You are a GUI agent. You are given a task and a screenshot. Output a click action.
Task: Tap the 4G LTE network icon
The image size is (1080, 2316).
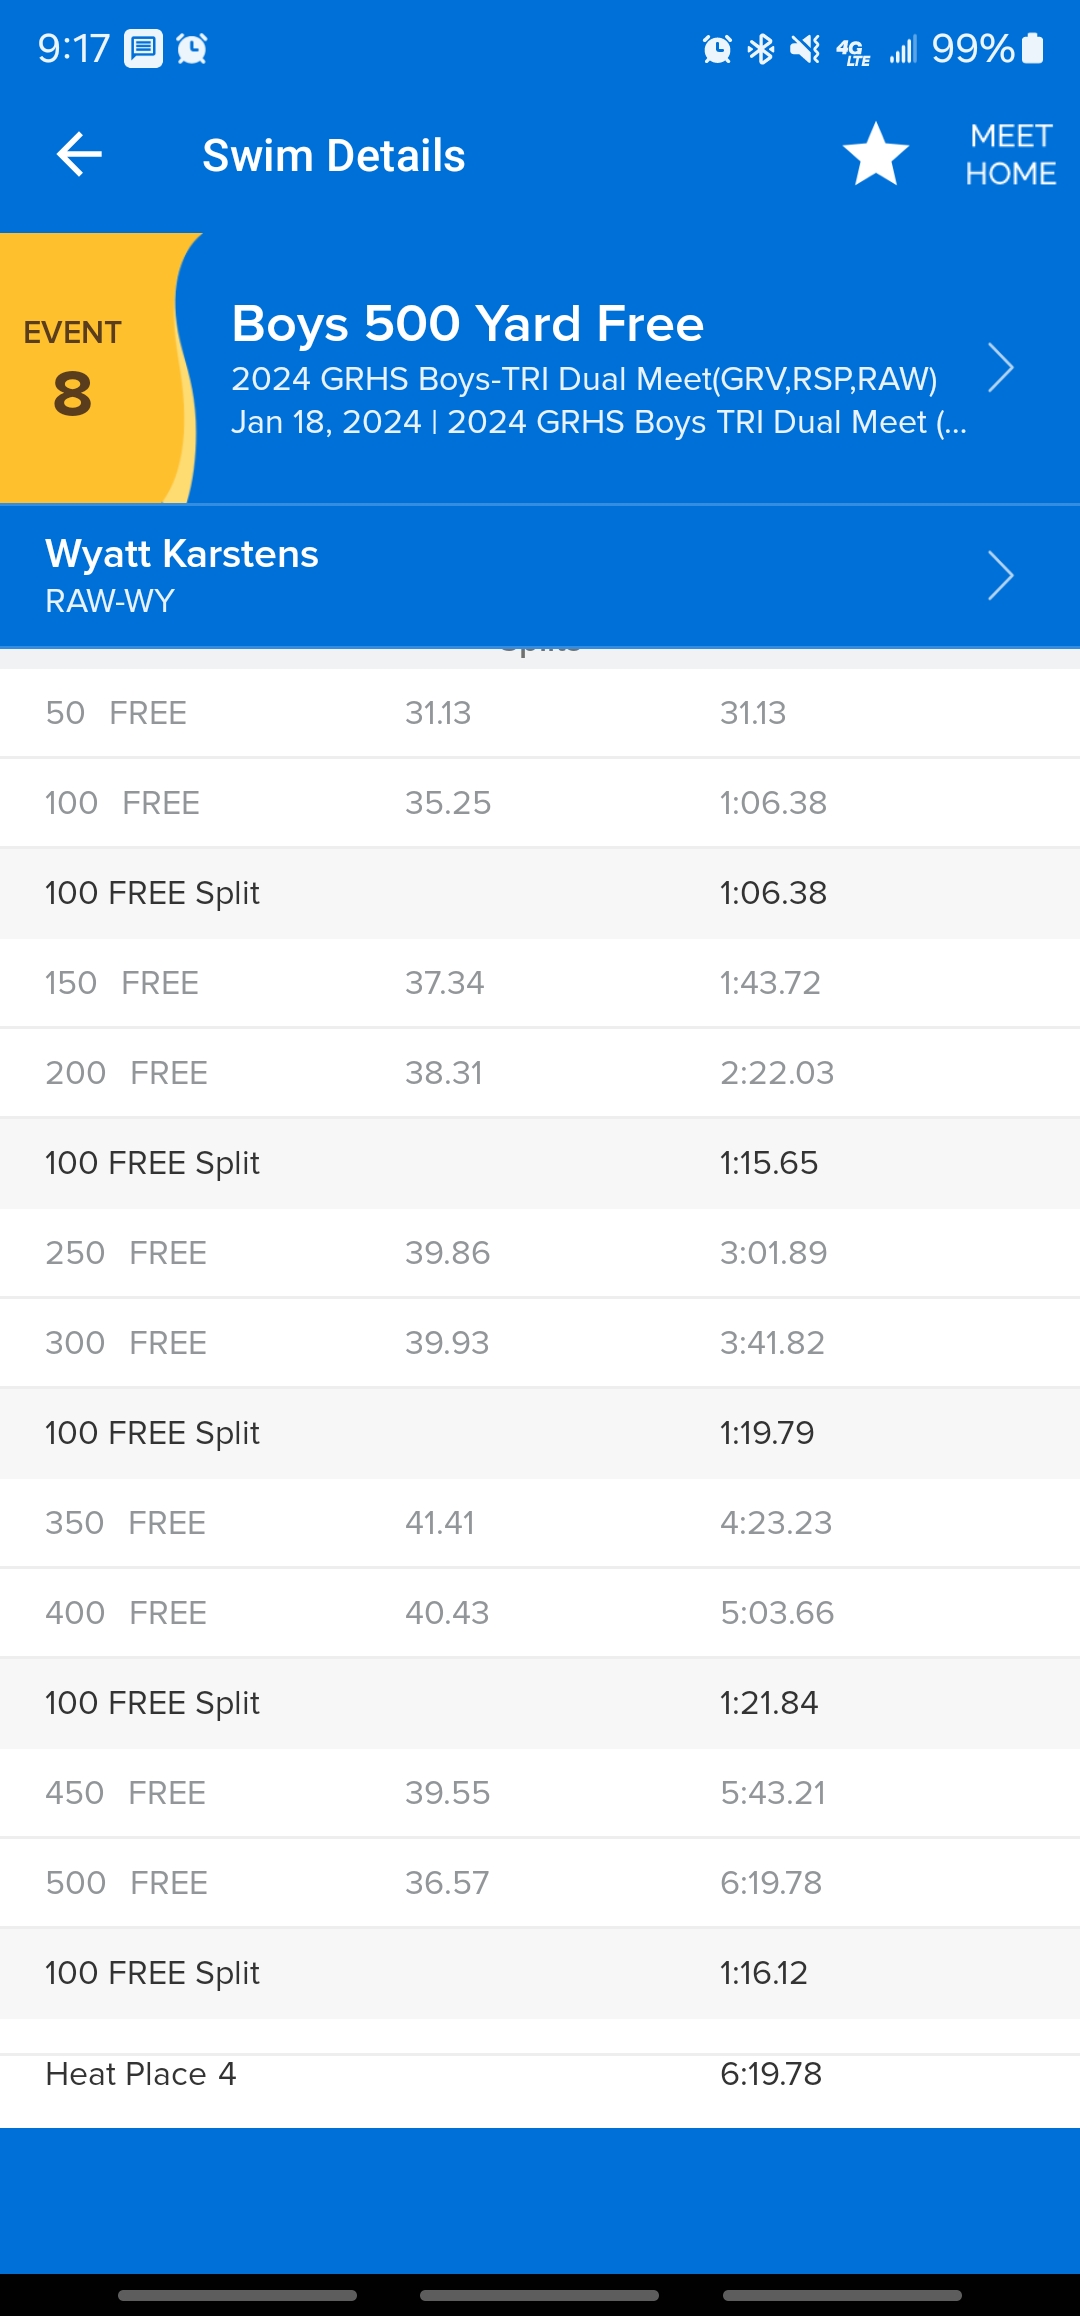coord(852,50)
